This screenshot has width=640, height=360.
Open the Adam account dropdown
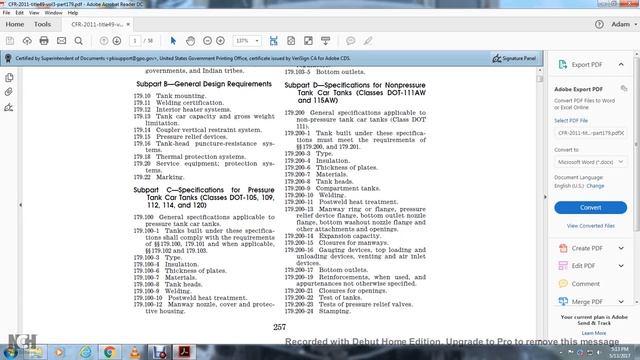624,24
